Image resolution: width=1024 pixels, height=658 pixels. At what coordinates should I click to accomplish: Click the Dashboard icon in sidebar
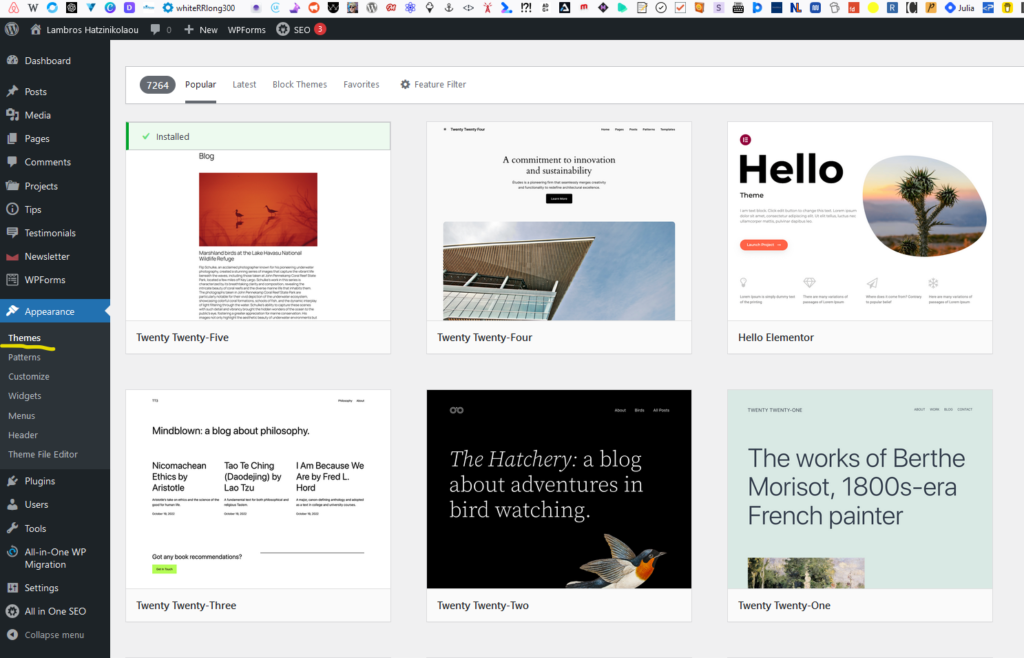coord(12,61)
